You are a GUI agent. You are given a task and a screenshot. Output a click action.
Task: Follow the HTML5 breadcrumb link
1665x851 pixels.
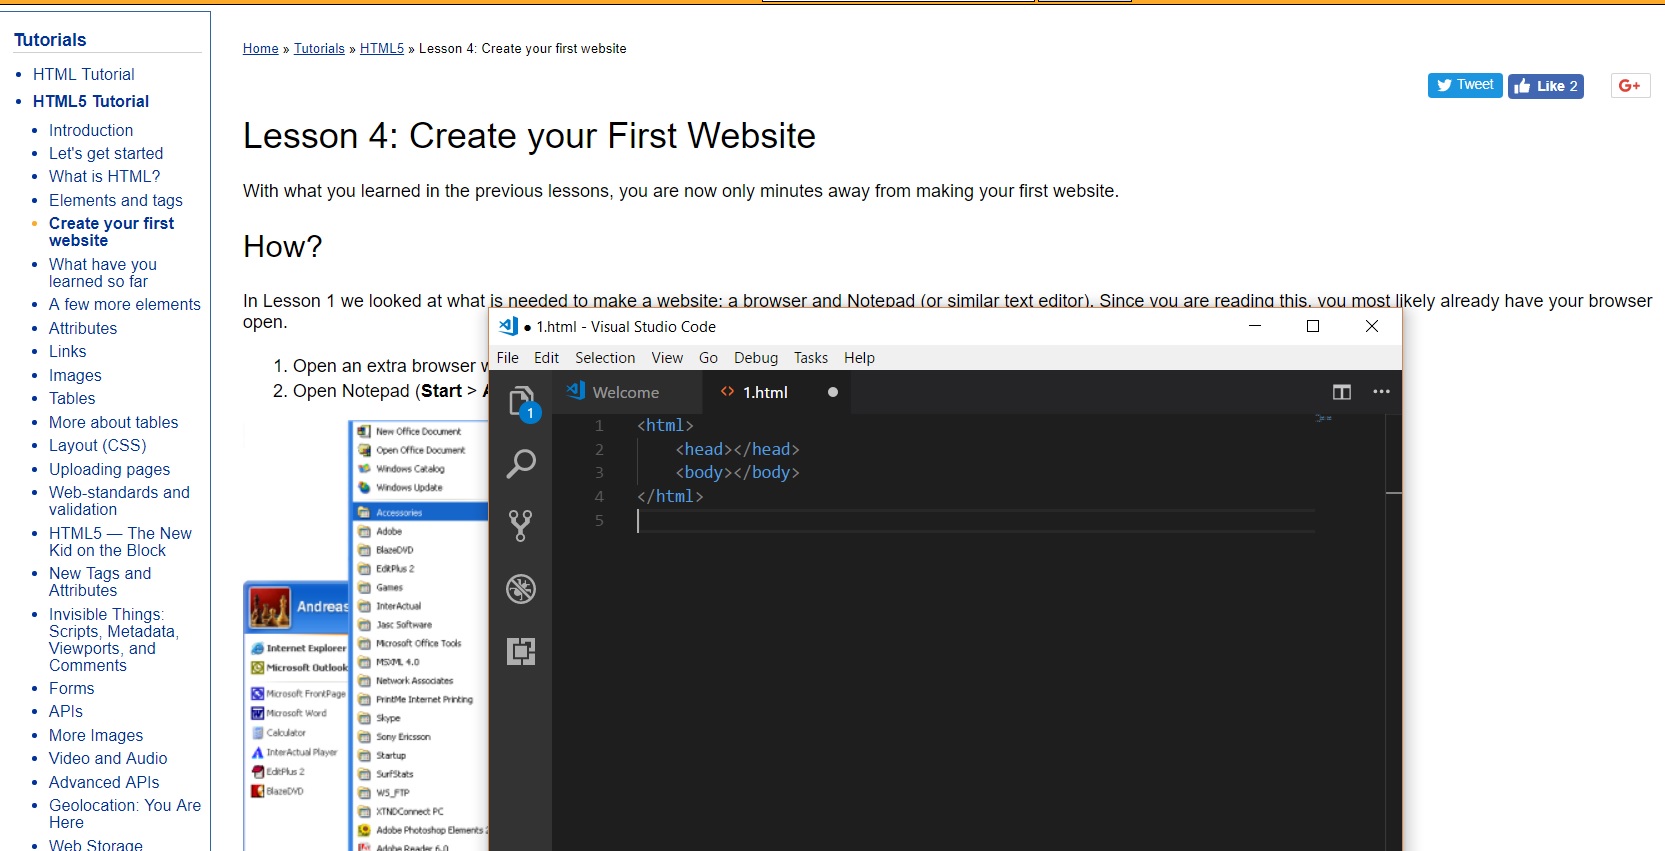(x=382, y=49)
